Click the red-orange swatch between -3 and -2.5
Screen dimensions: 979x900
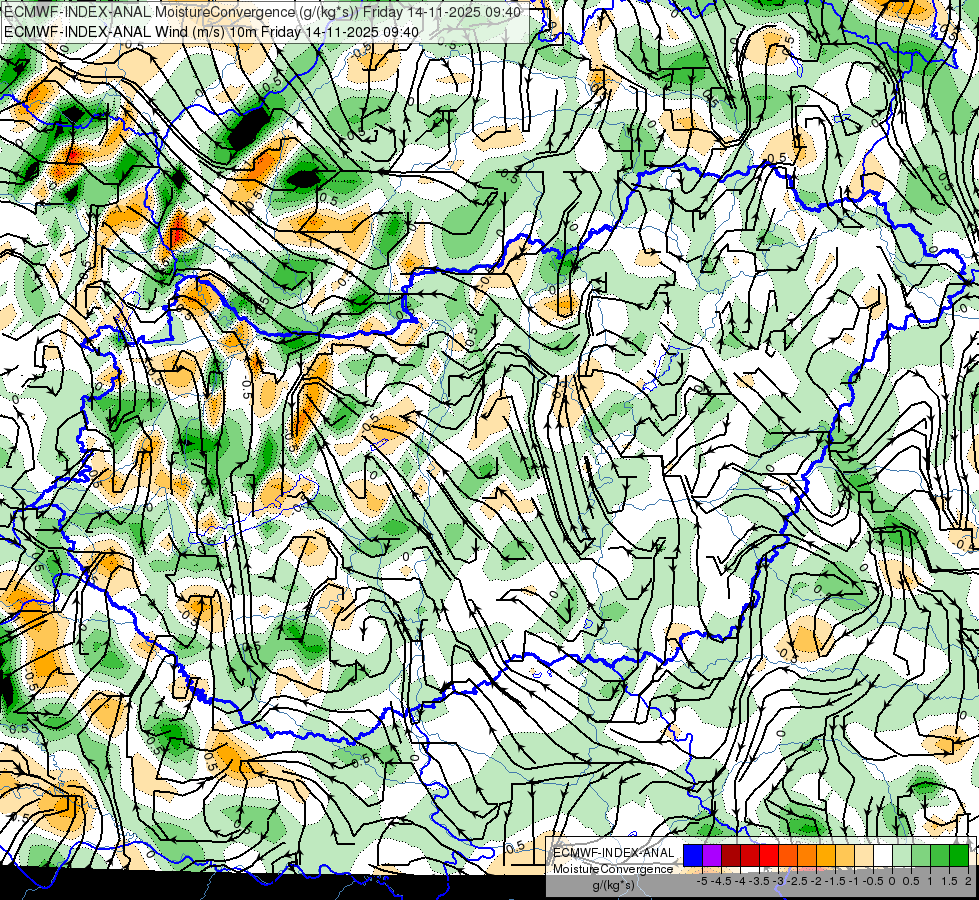[788, 855]
